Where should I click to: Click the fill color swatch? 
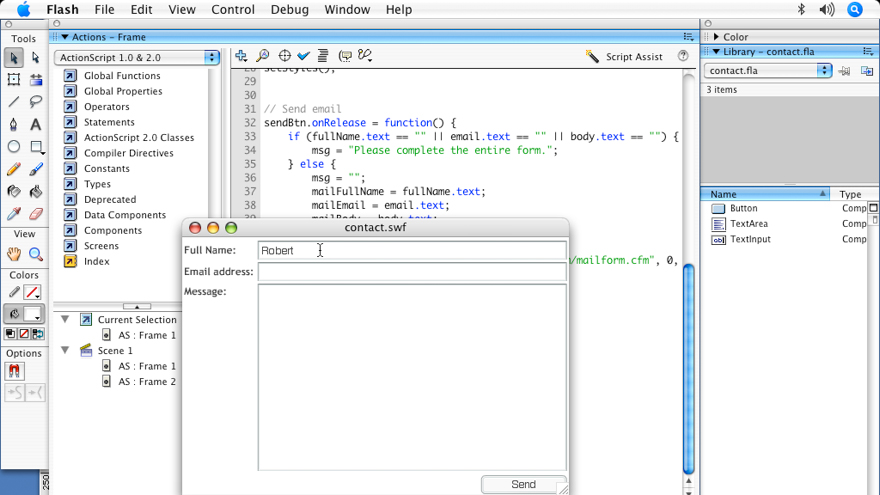coord(33,314)
